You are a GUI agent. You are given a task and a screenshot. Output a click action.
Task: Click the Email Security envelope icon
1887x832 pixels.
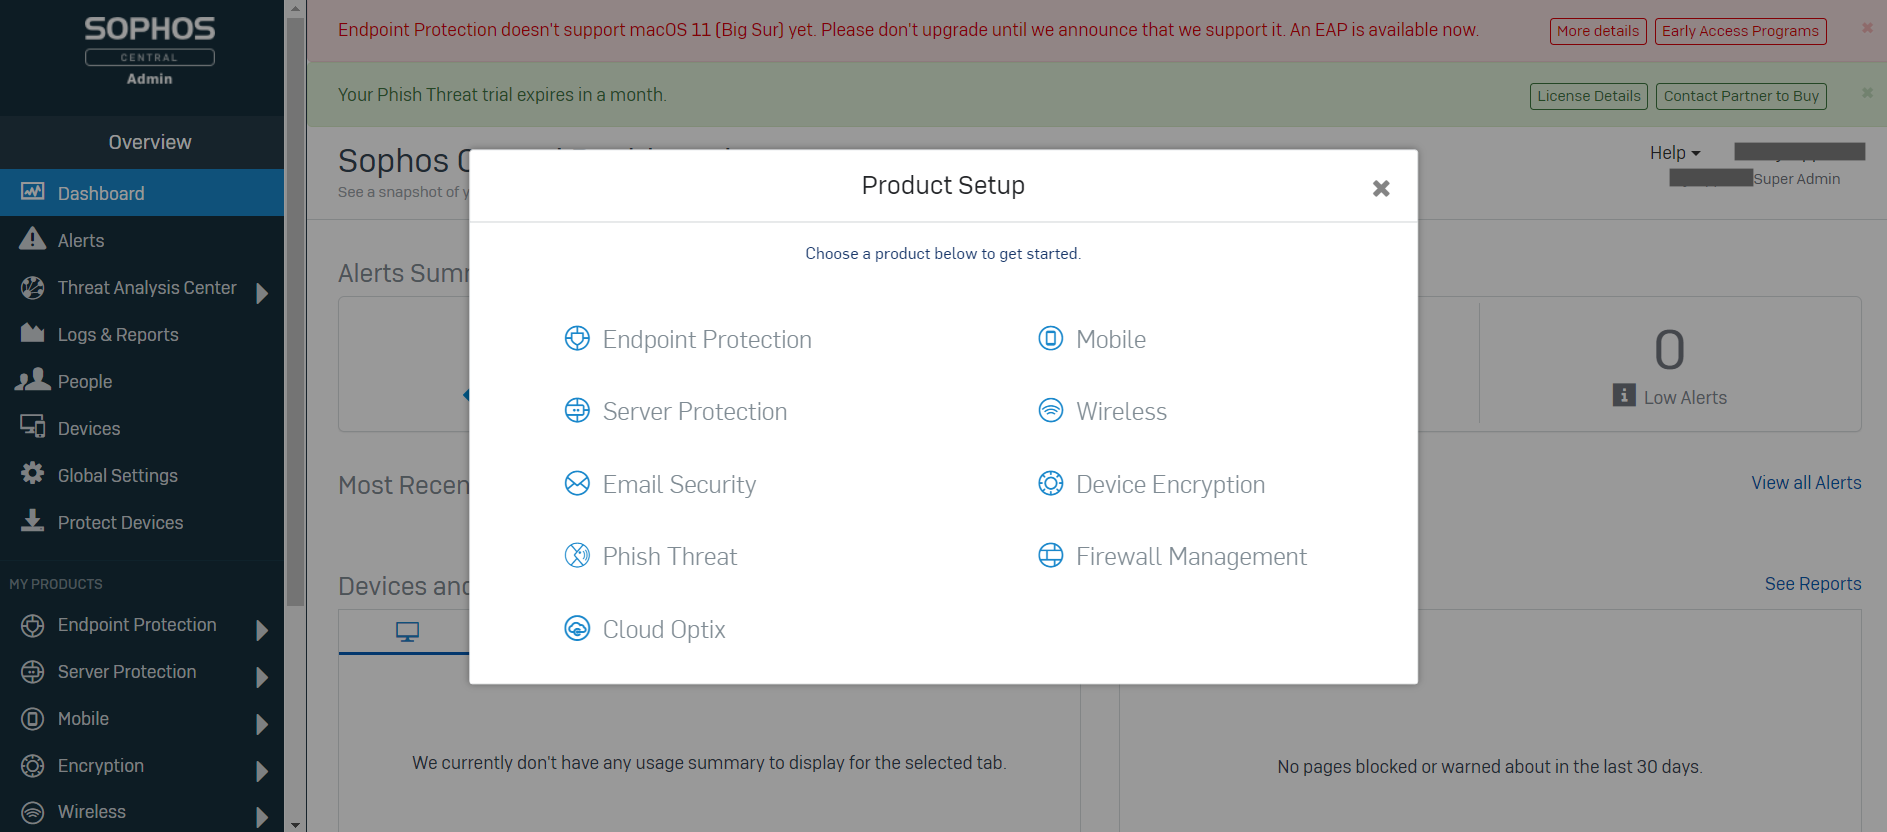tap(577, 484)
